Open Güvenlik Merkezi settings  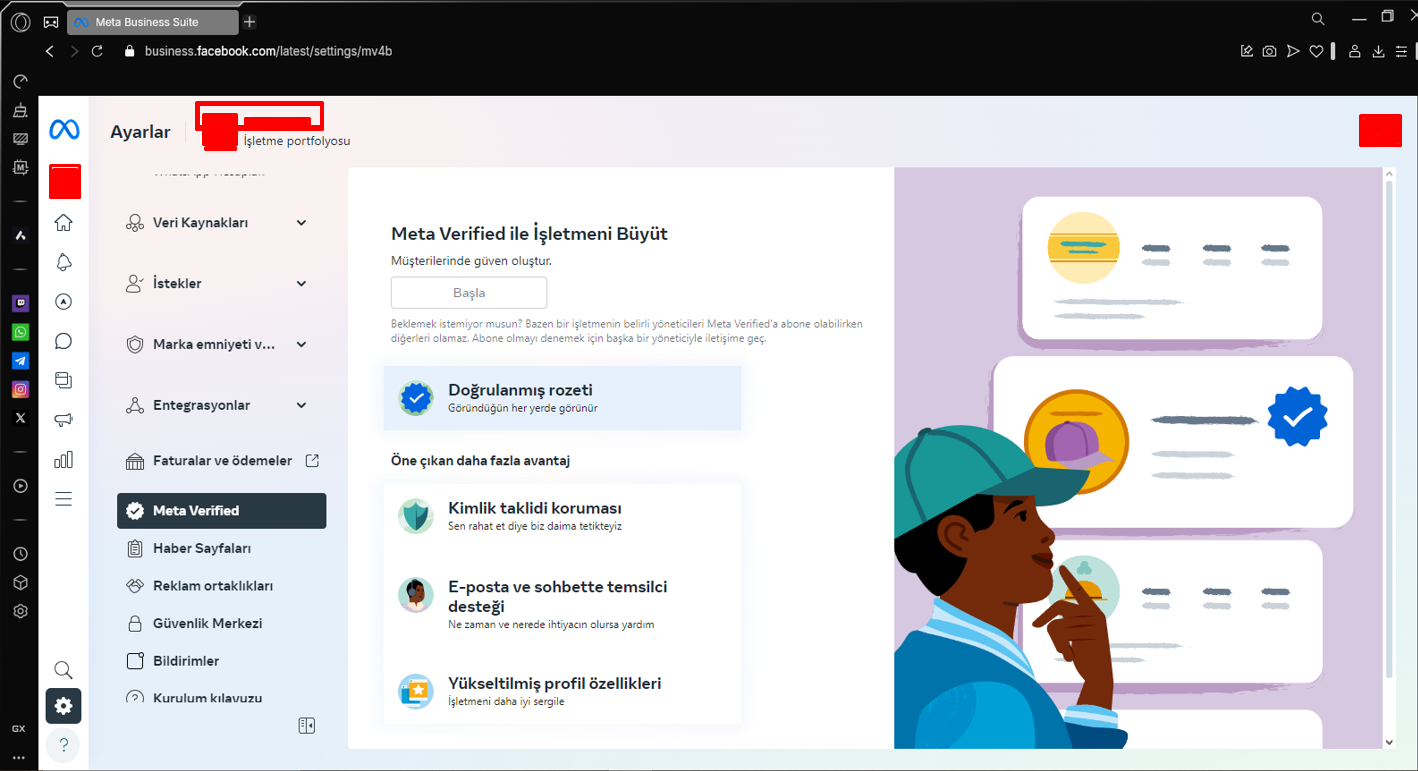pyautogui.click(x=222, y=623)
